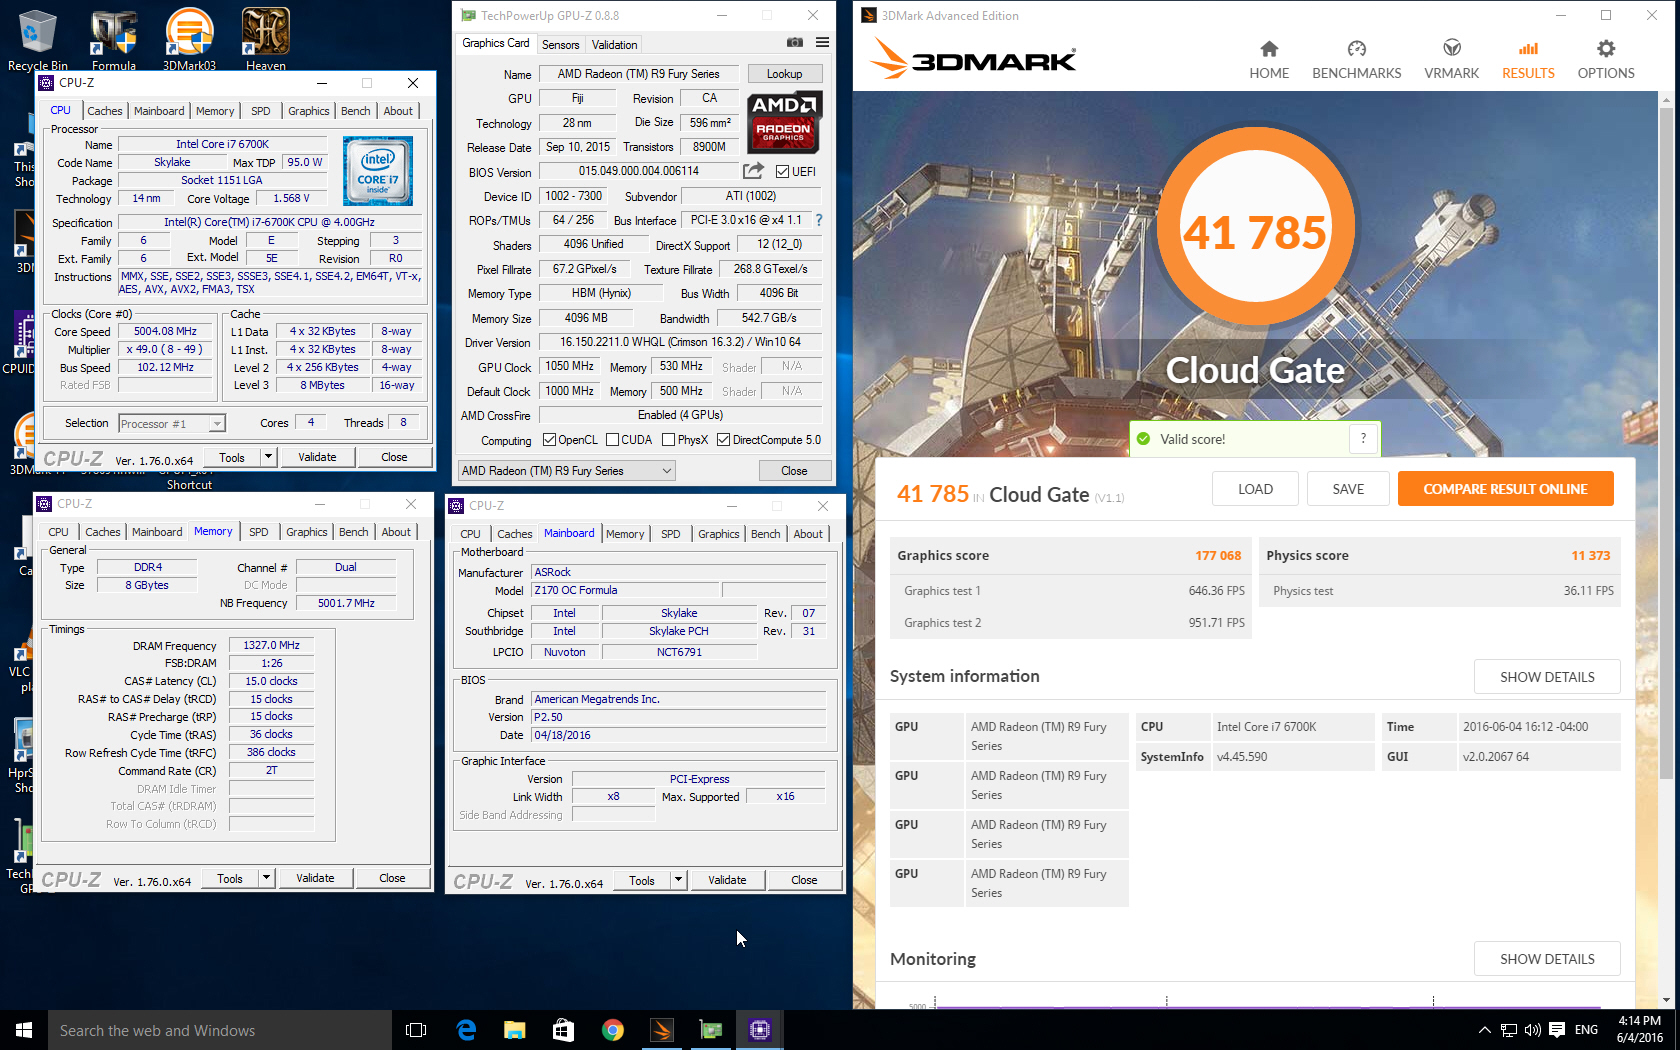This screenshot has width=1680, height=1050.
Task: Open About tab in top CPU-Z window
Action: point(398,111)
